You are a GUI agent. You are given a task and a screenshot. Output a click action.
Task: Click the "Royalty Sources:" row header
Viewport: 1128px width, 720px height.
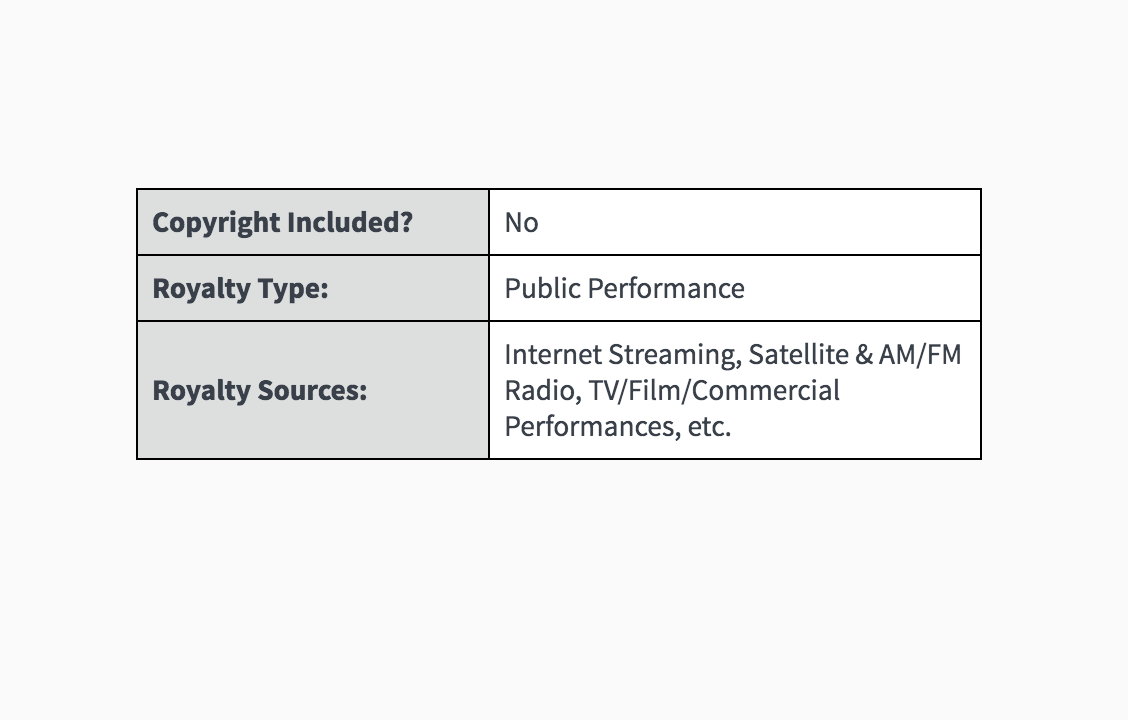(259, 390)
